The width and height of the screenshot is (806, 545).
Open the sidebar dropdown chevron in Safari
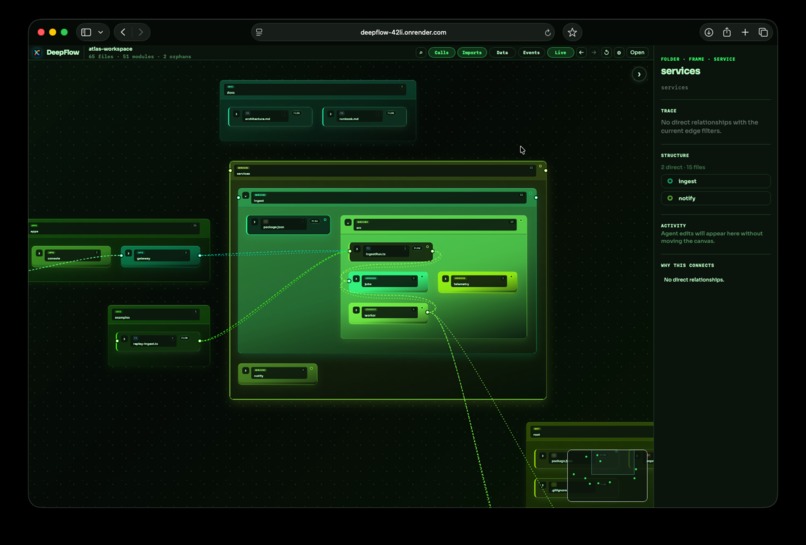(101, 32)
